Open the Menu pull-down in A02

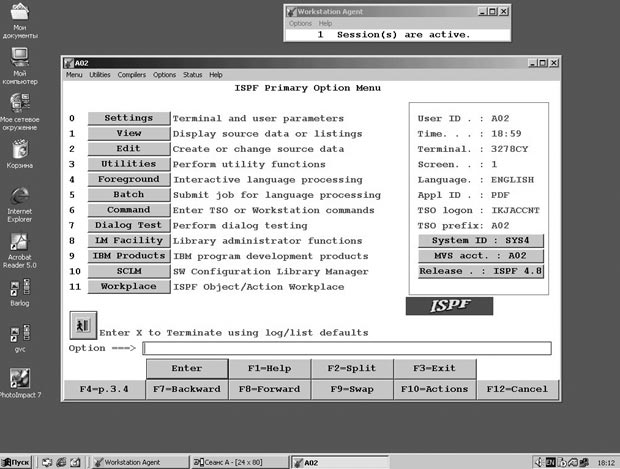pyautogui.click(x=74, y=75)
